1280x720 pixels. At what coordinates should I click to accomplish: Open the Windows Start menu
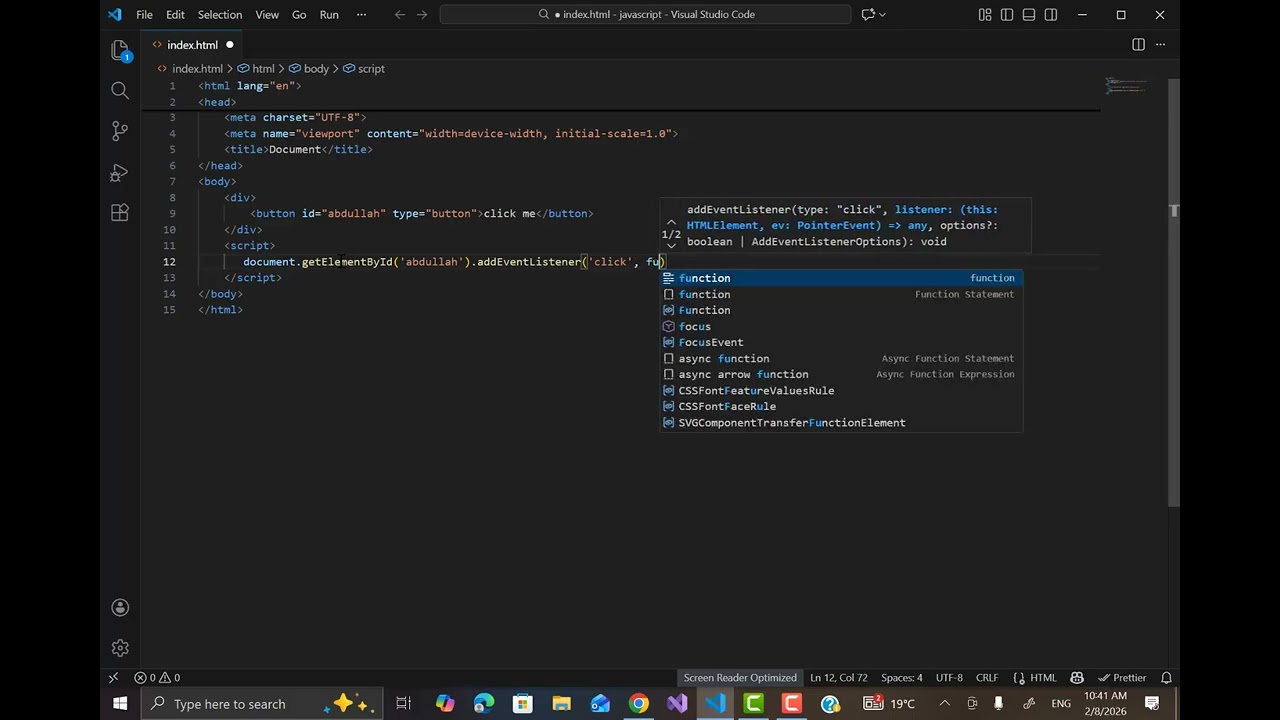pyautogui.click(x=120, y=703)
